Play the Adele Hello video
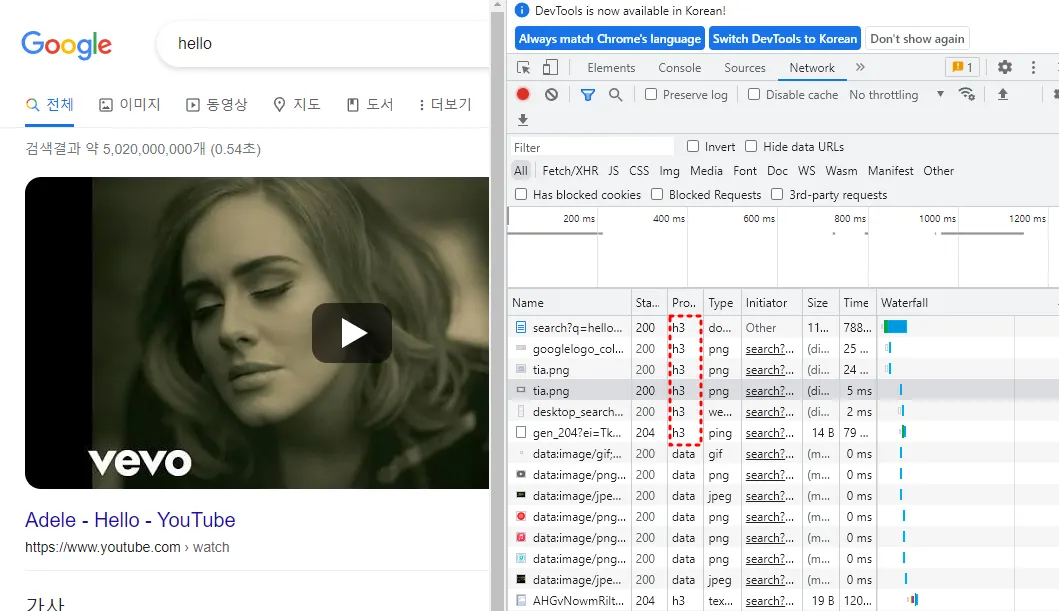The height and width of the screenshot is (611, 1059). coord(352,333)
